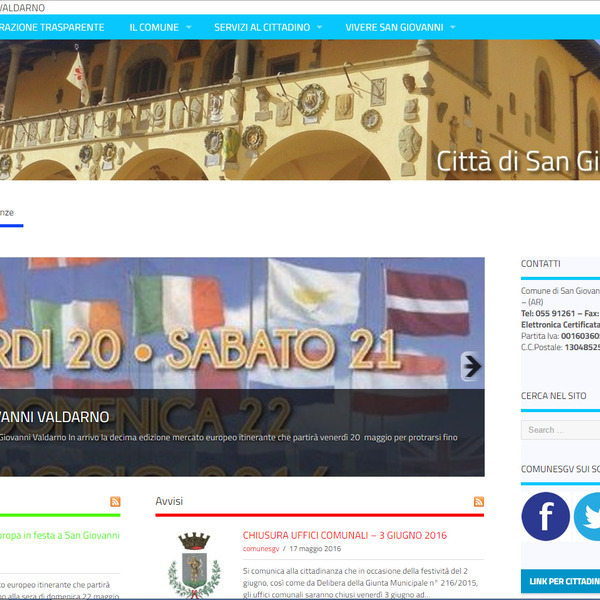Click the 17 maggio 2016 date text
This screenshot has width=600, height=600.
(x=315, y=549)
